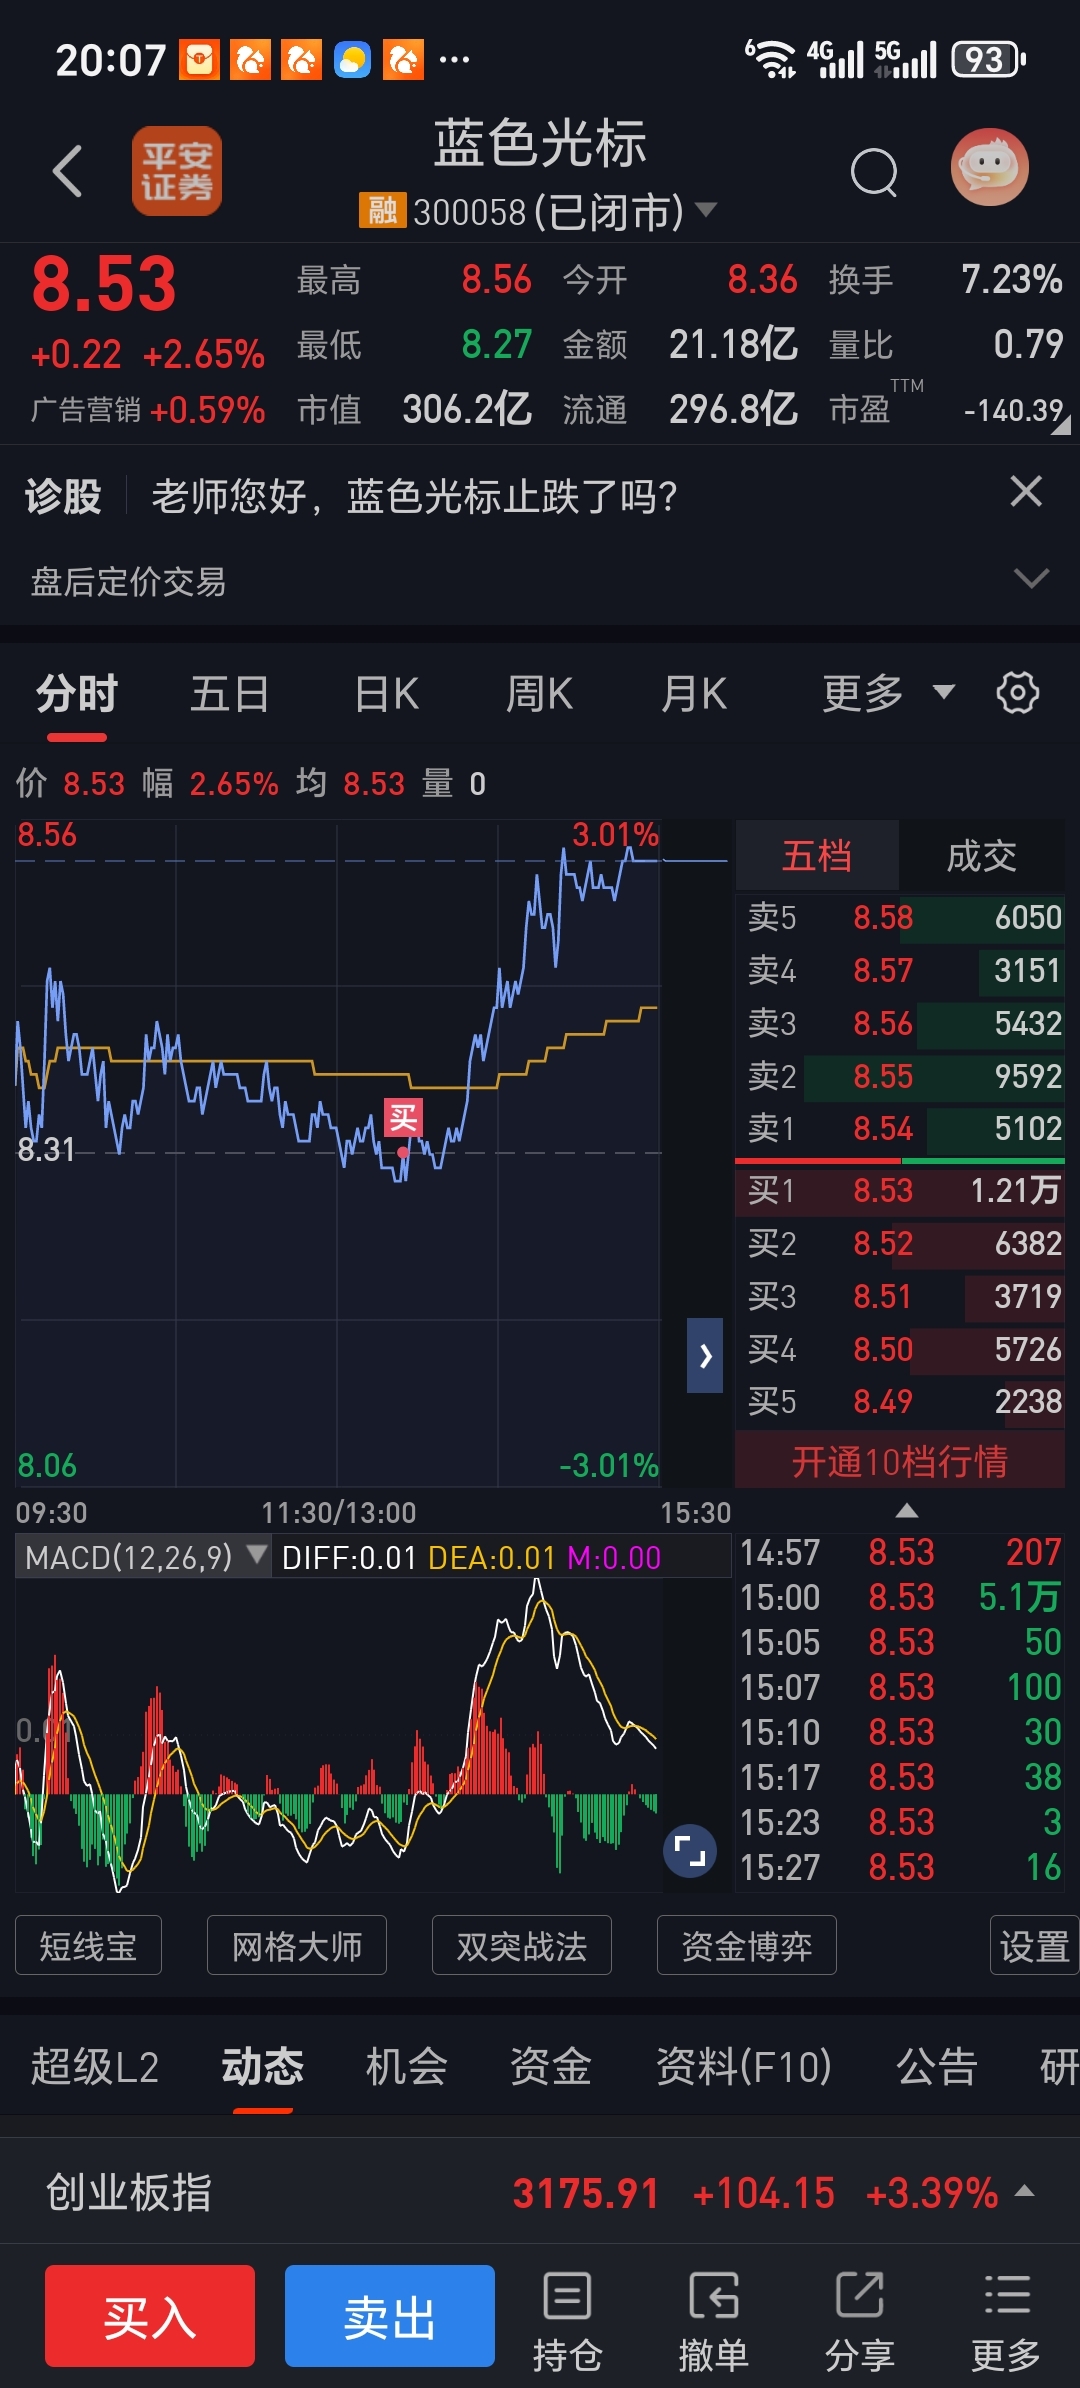Select 买3 row at 8.51
This screenshot has width=1080, height=2388.
point(900,1296)
